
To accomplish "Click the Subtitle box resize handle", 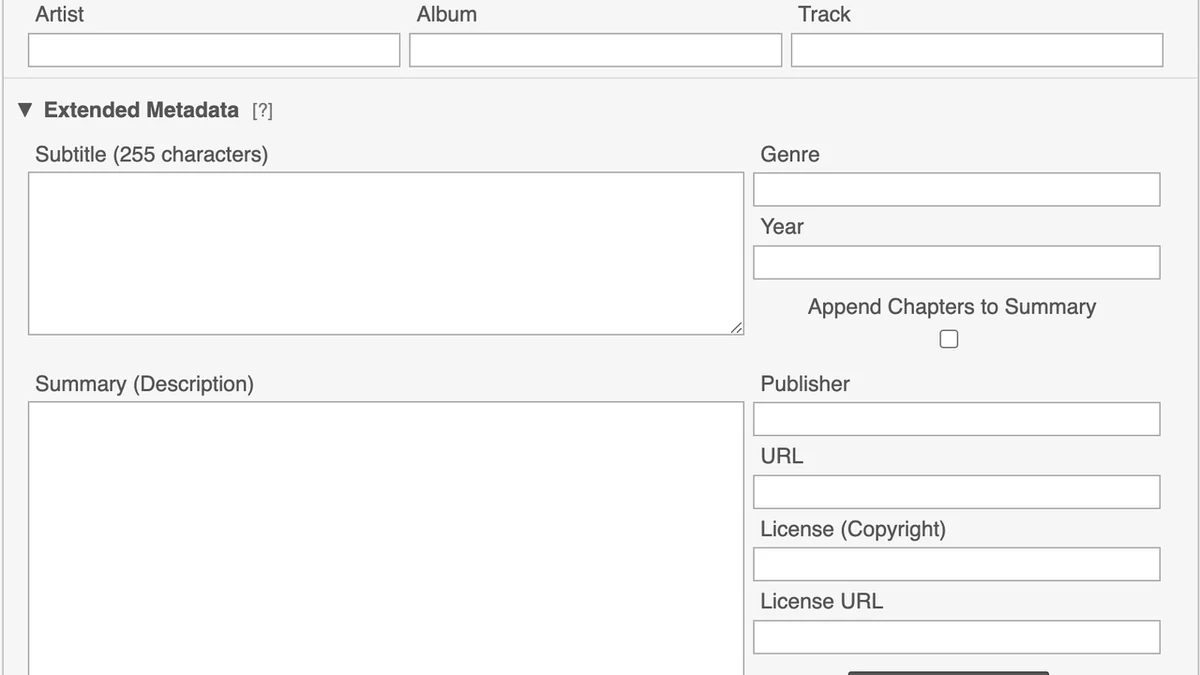I will point(736,327).
